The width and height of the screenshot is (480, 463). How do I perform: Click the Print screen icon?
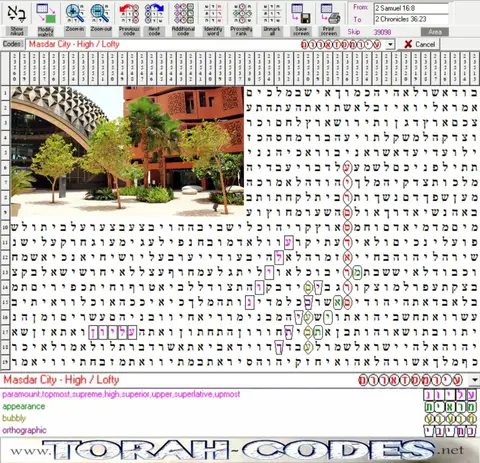pos(329,14)
